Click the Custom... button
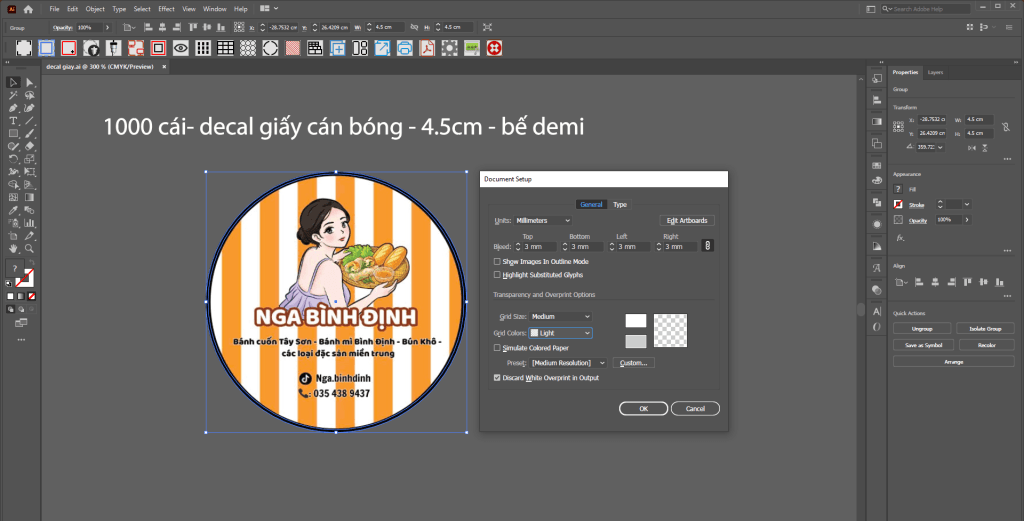The height and width of the screenshot is (521, 1024). point(633,363)
